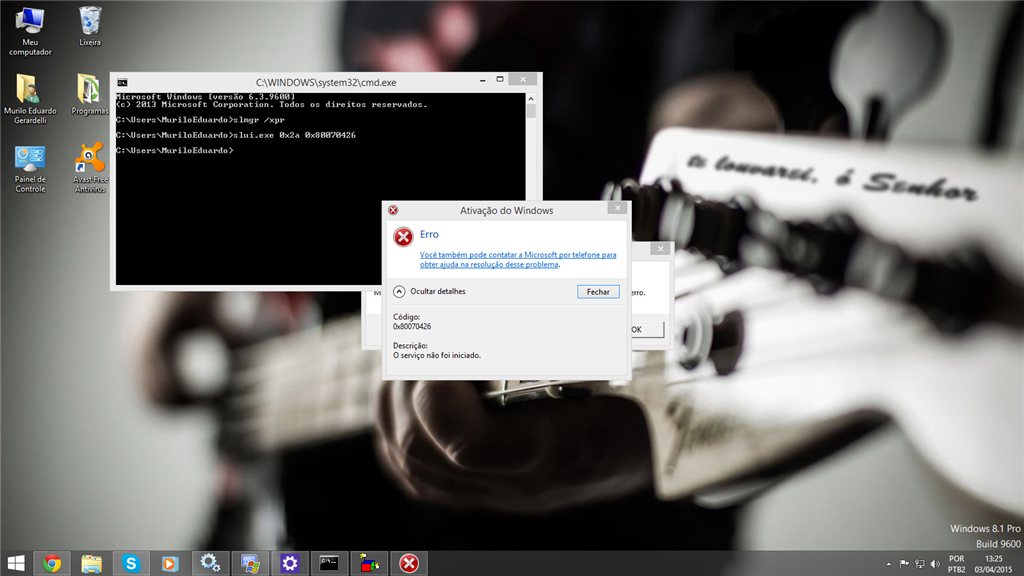Close the background dialog behind activation window
Viewport: 1024px width, 576px height.
click(x=660, y=249)
